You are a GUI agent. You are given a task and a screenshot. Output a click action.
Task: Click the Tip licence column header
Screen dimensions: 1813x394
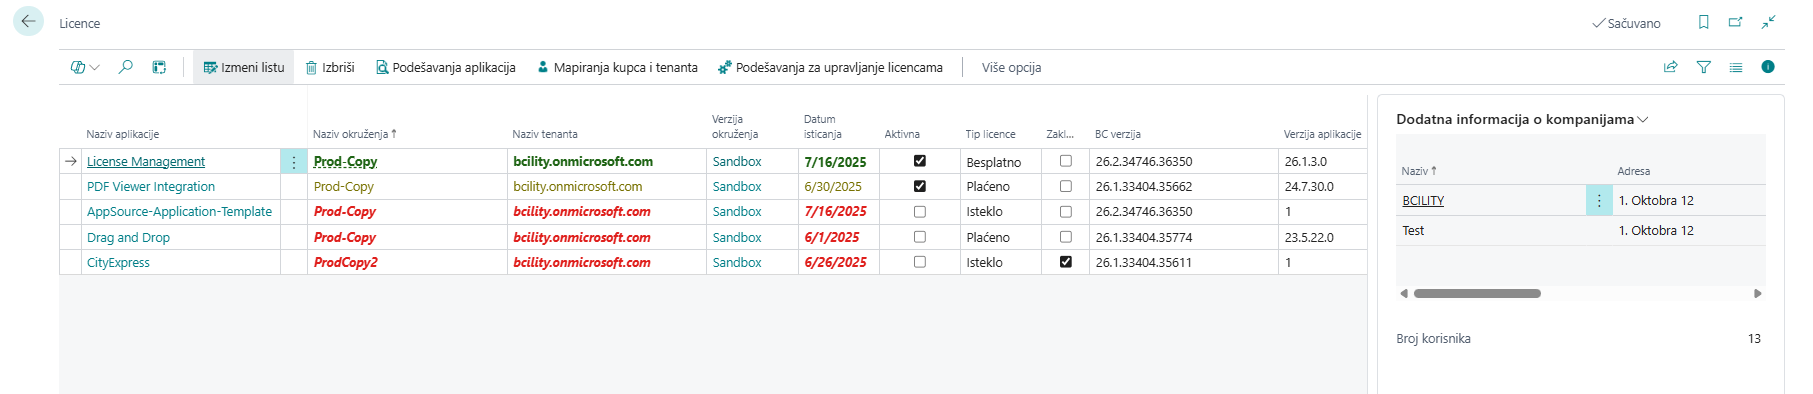pyautogui.click(x=990, y=134)
